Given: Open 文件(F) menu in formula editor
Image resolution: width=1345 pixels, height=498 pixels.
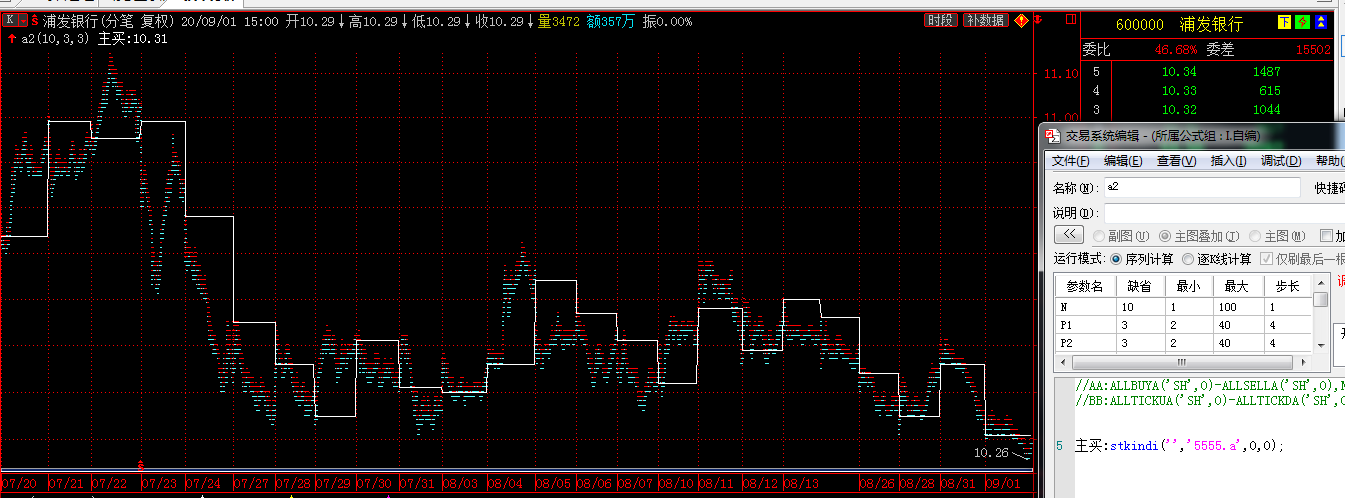Looking at the screenshot, I should pyautogui.click(x=1070, y=161).
